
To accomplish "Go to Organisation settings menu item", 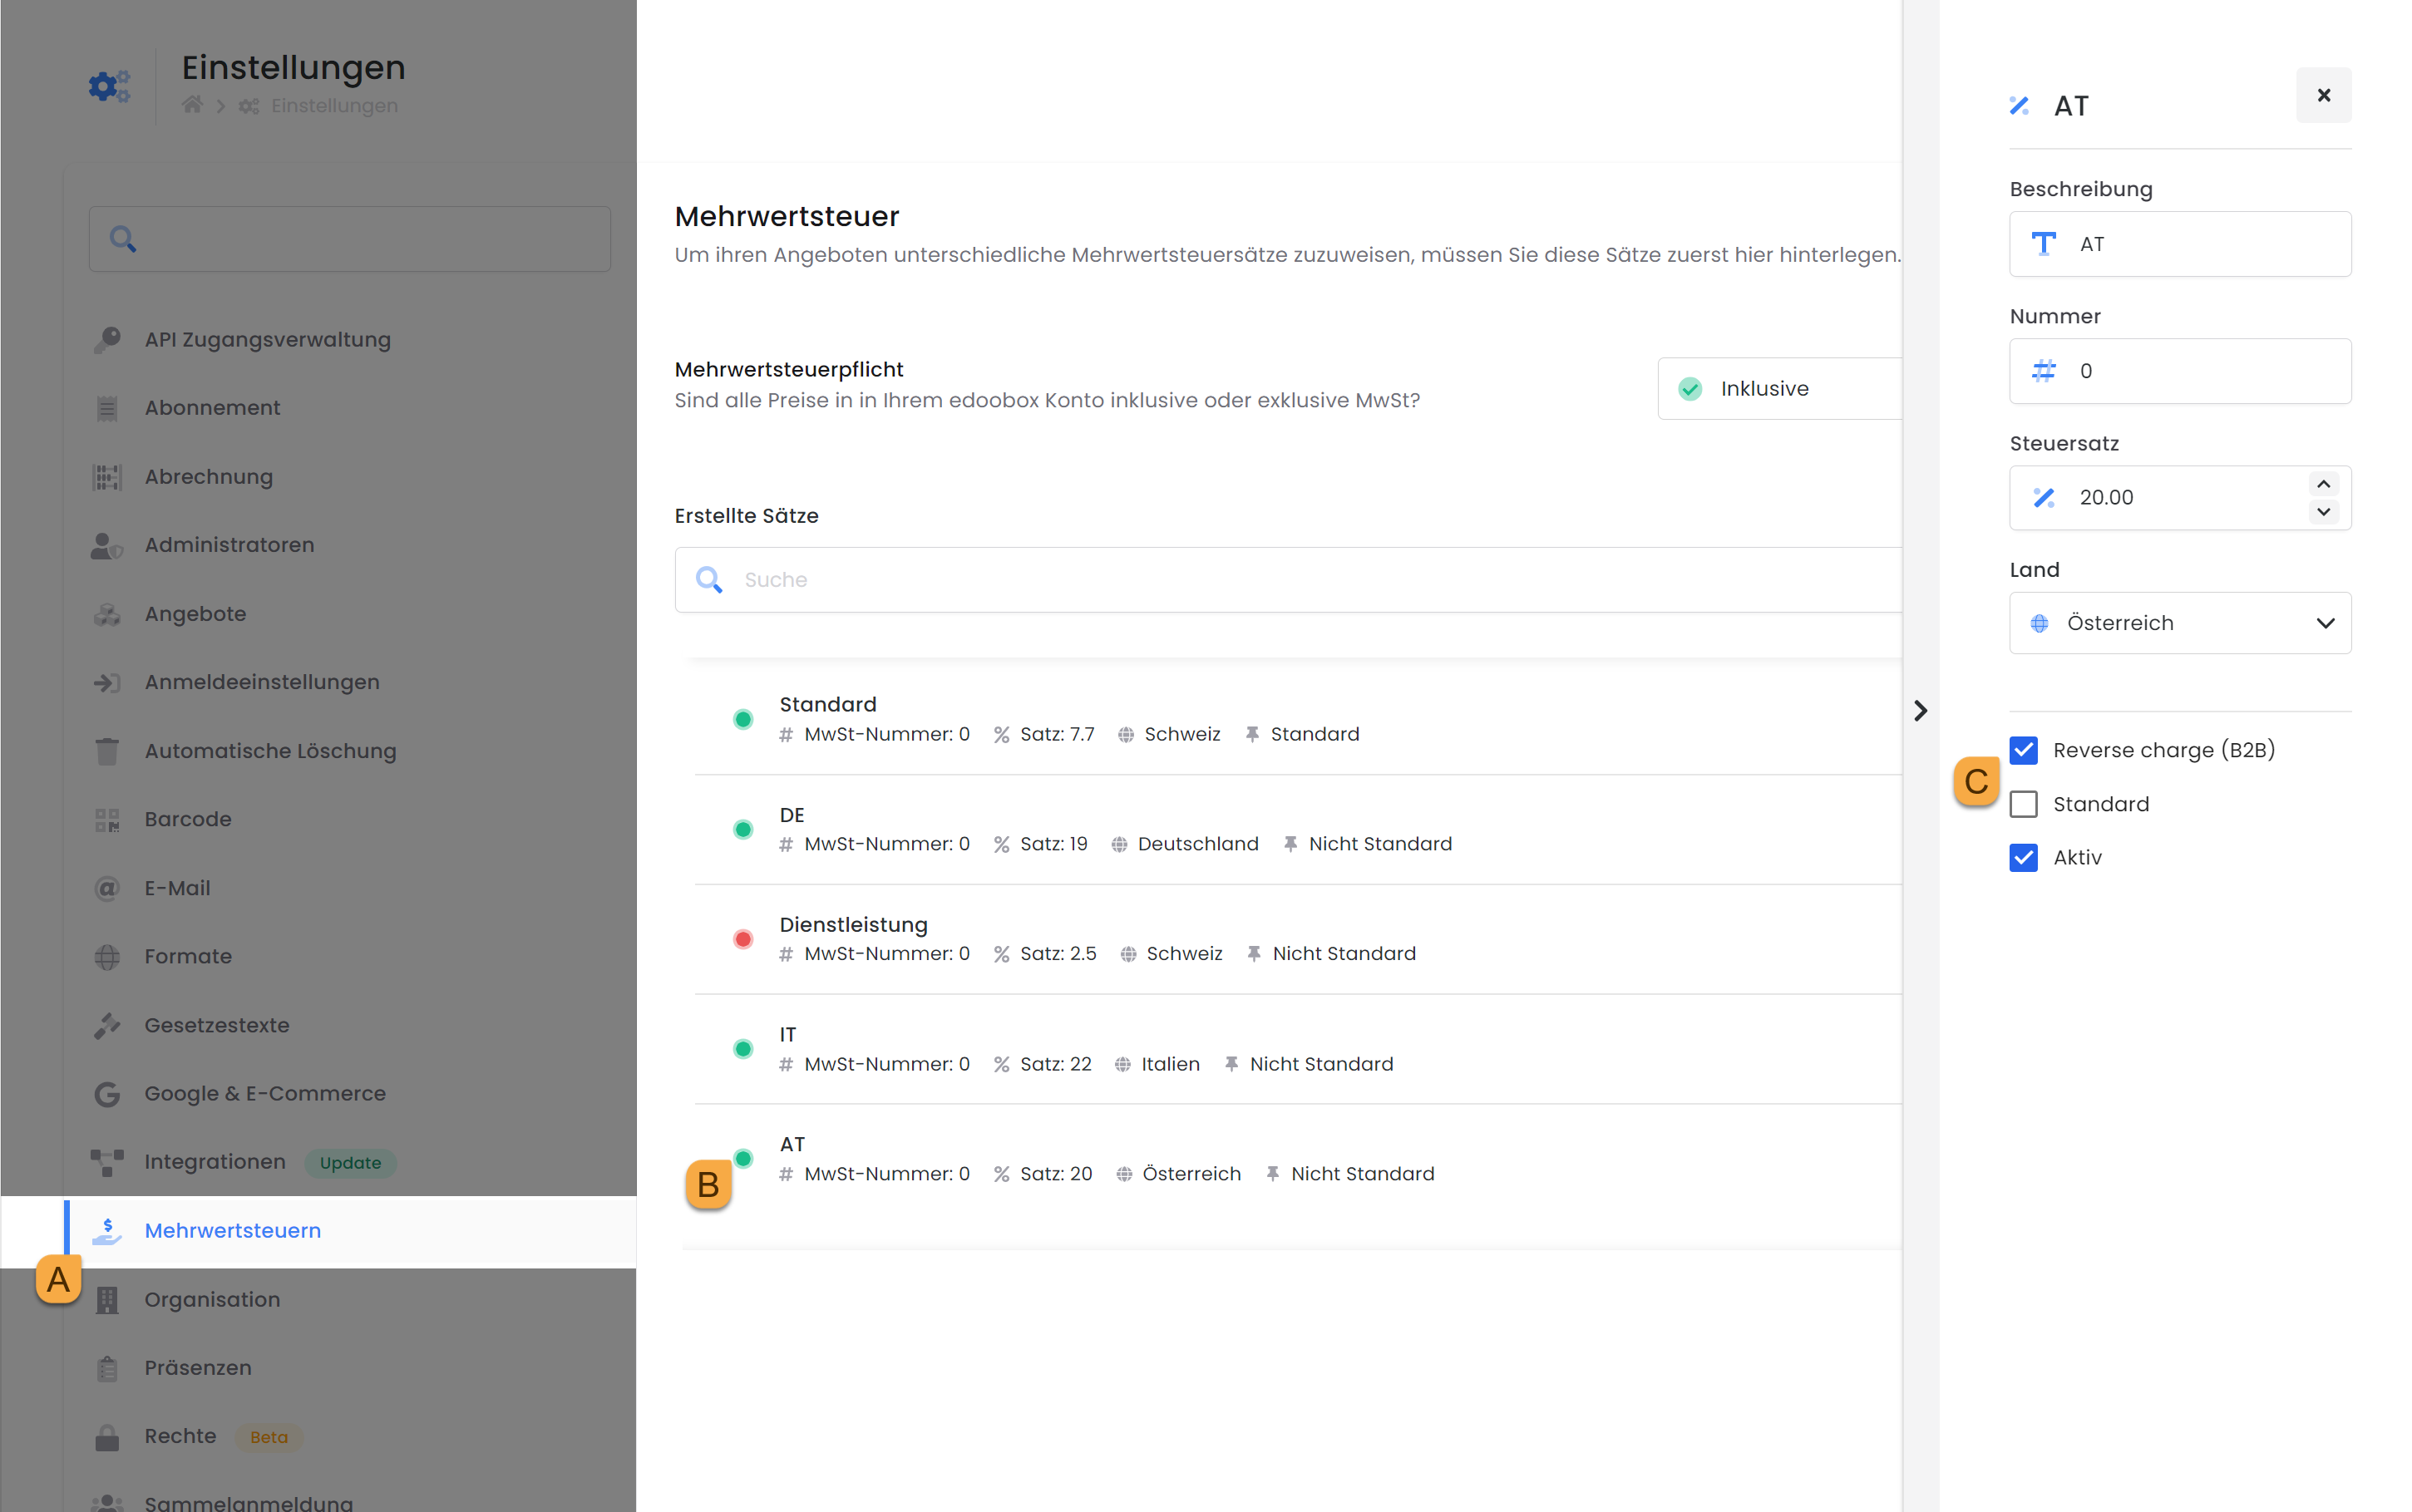I will point(212,1300).
